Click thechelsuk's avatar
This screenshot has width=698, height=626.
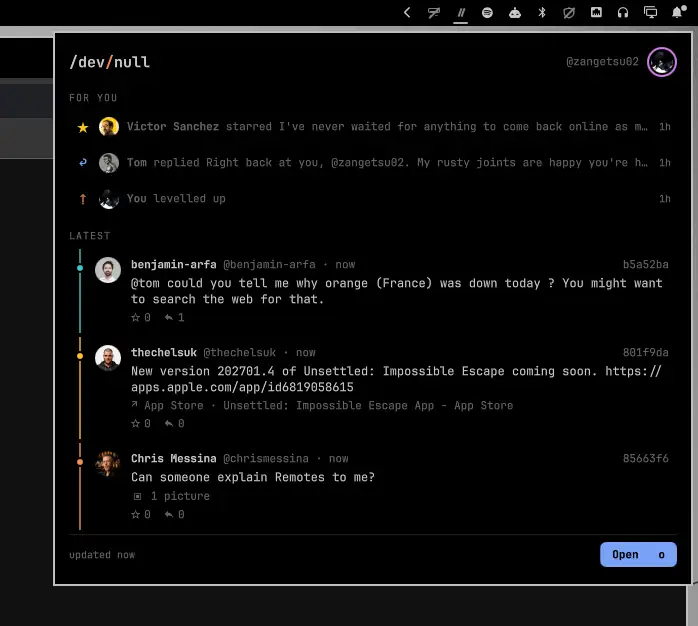point(108,358)
